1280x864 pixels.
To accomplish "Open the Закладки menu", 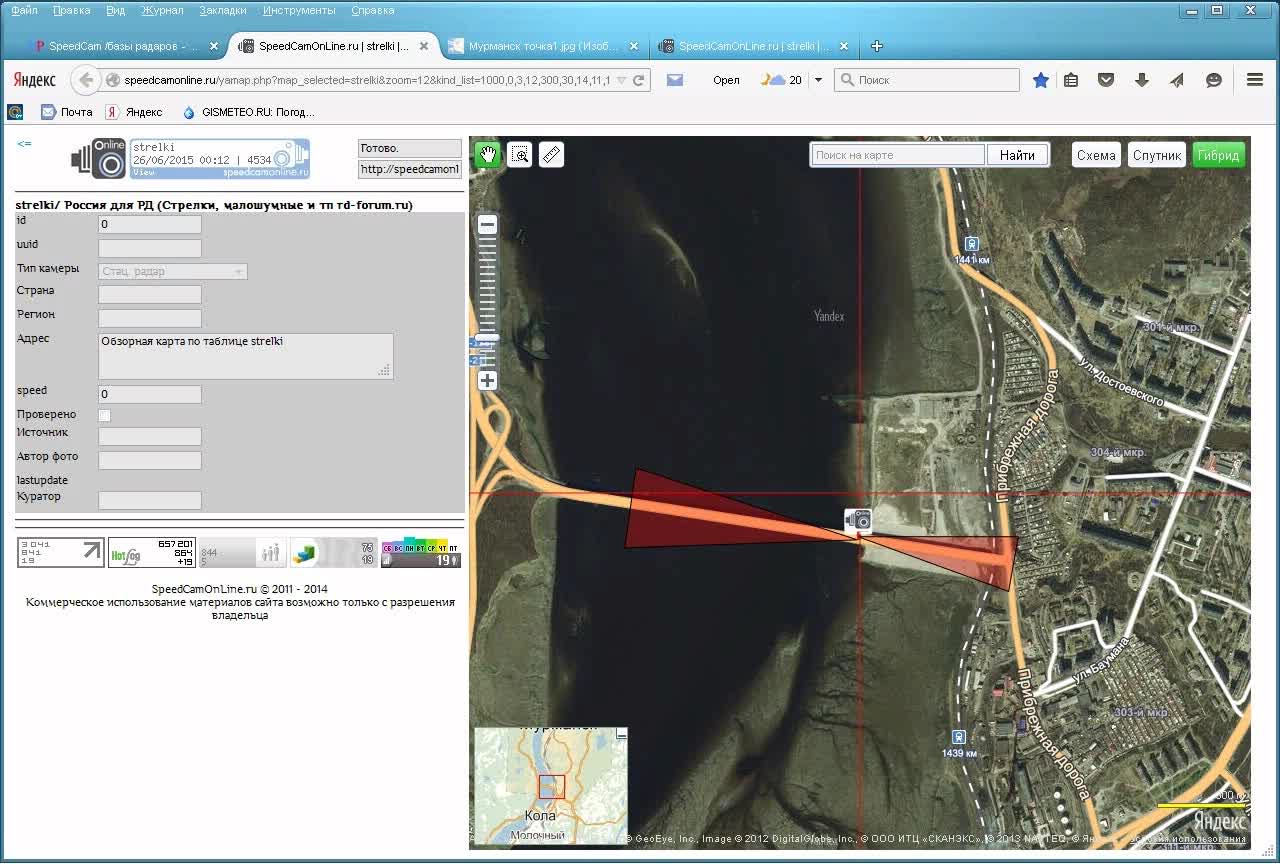I will coord(222,10).
